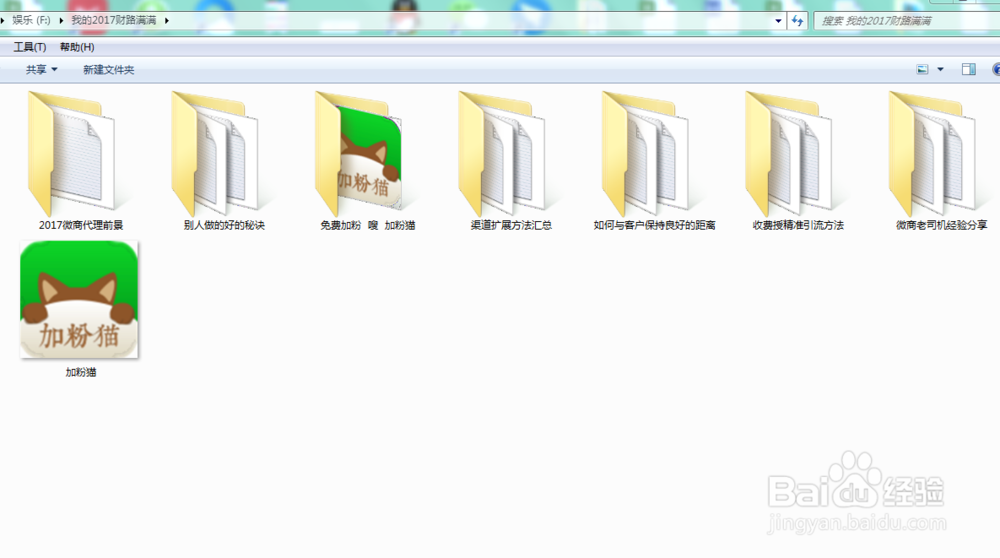Click the 别人做的好的秘诀 file name
Screen dimensions: 1000x558
pyautogui.click(x=224, y=225)
